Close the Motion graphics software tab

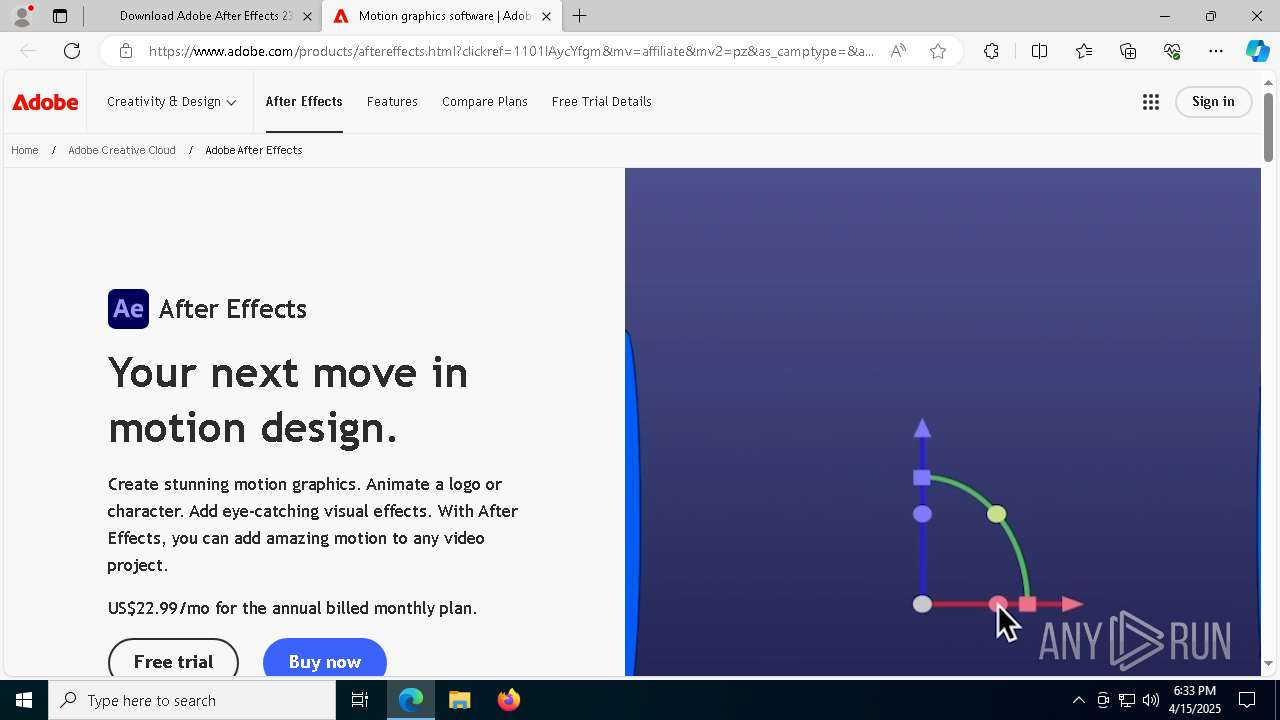point(546,16)
